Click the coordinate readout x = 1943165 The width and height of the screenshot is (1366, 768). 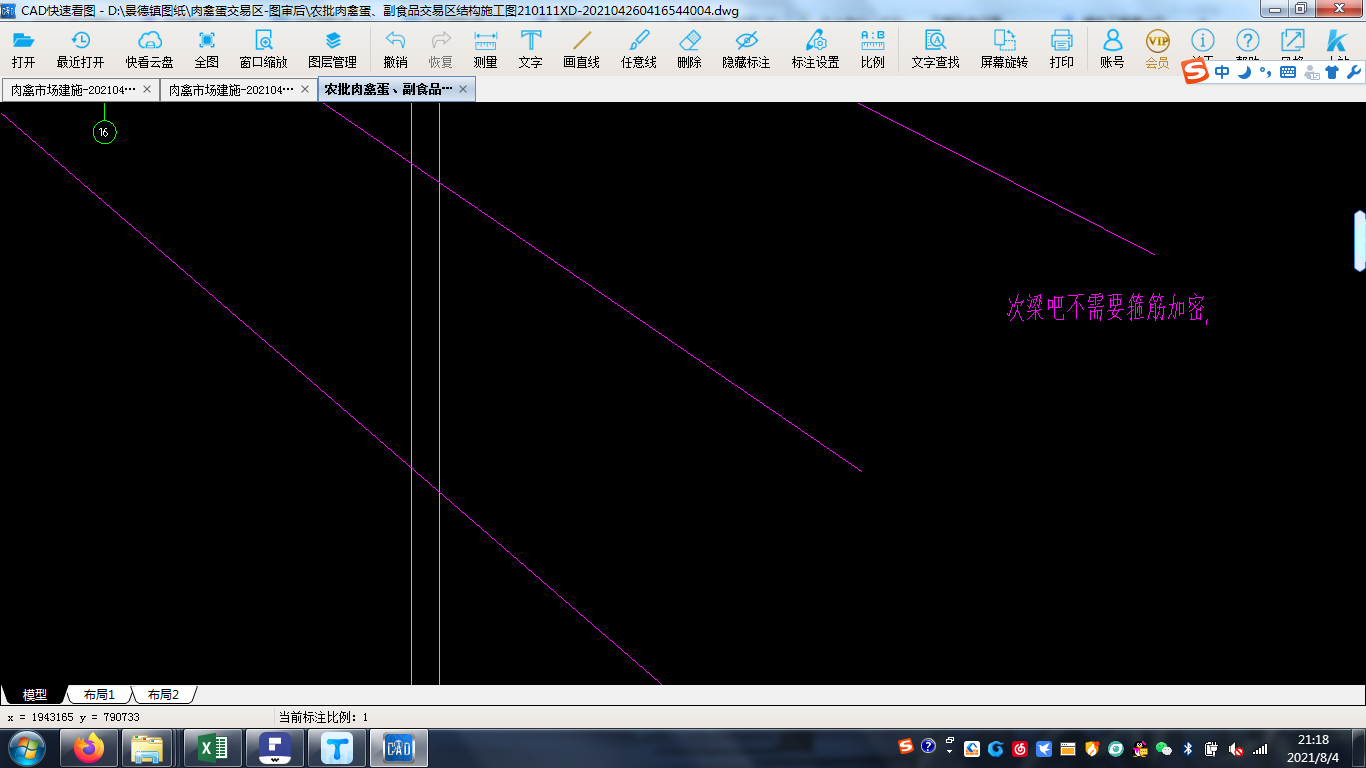pyautogui.click(x=74, y=717)
